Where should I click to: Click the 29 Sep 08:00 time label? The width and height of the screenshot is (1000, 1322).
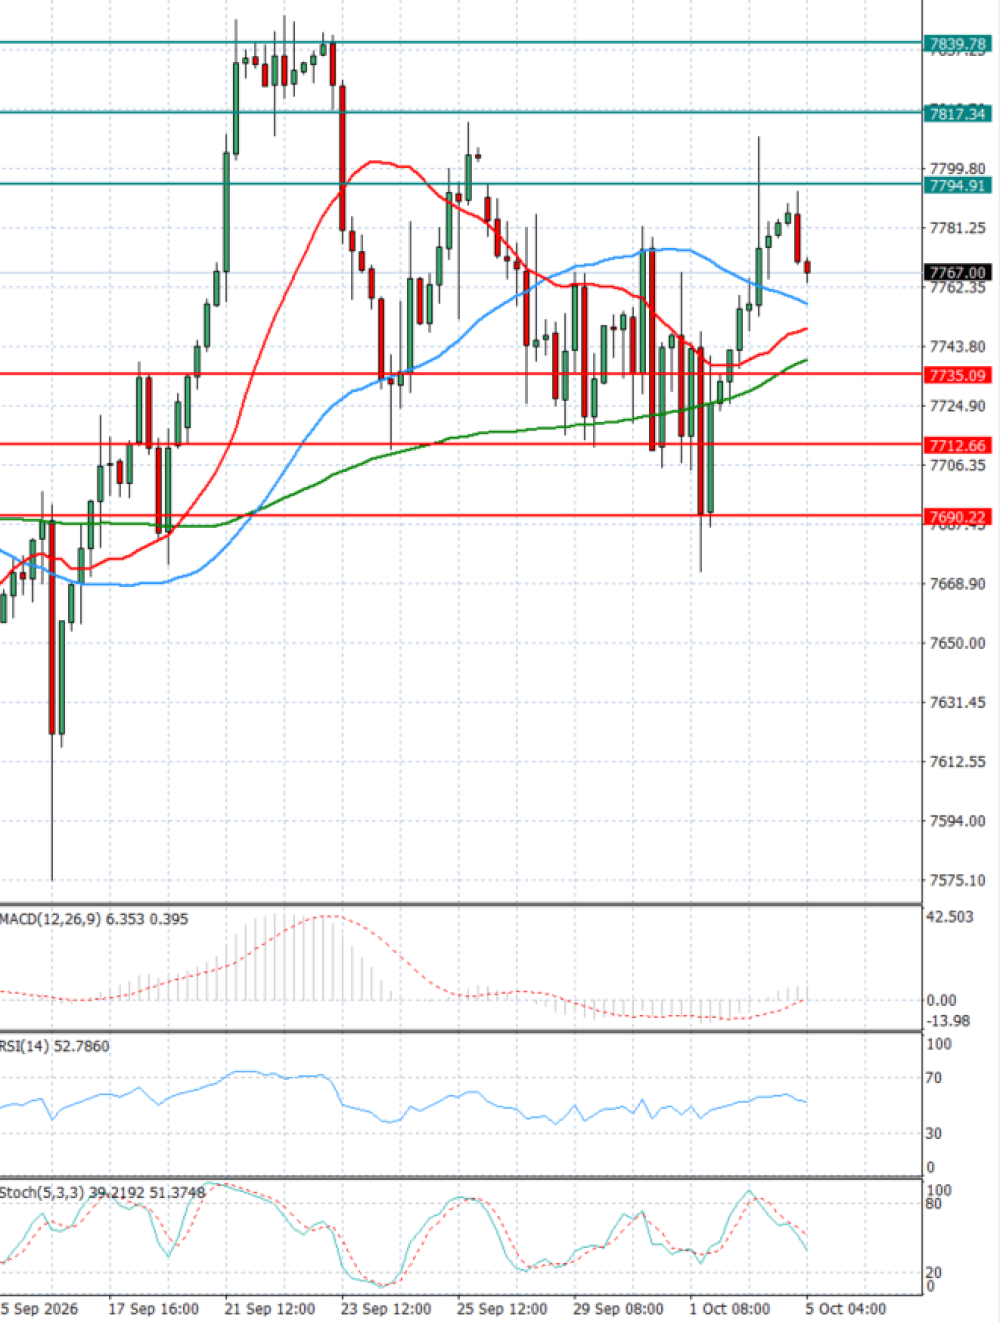click(x=618, y=1309)
